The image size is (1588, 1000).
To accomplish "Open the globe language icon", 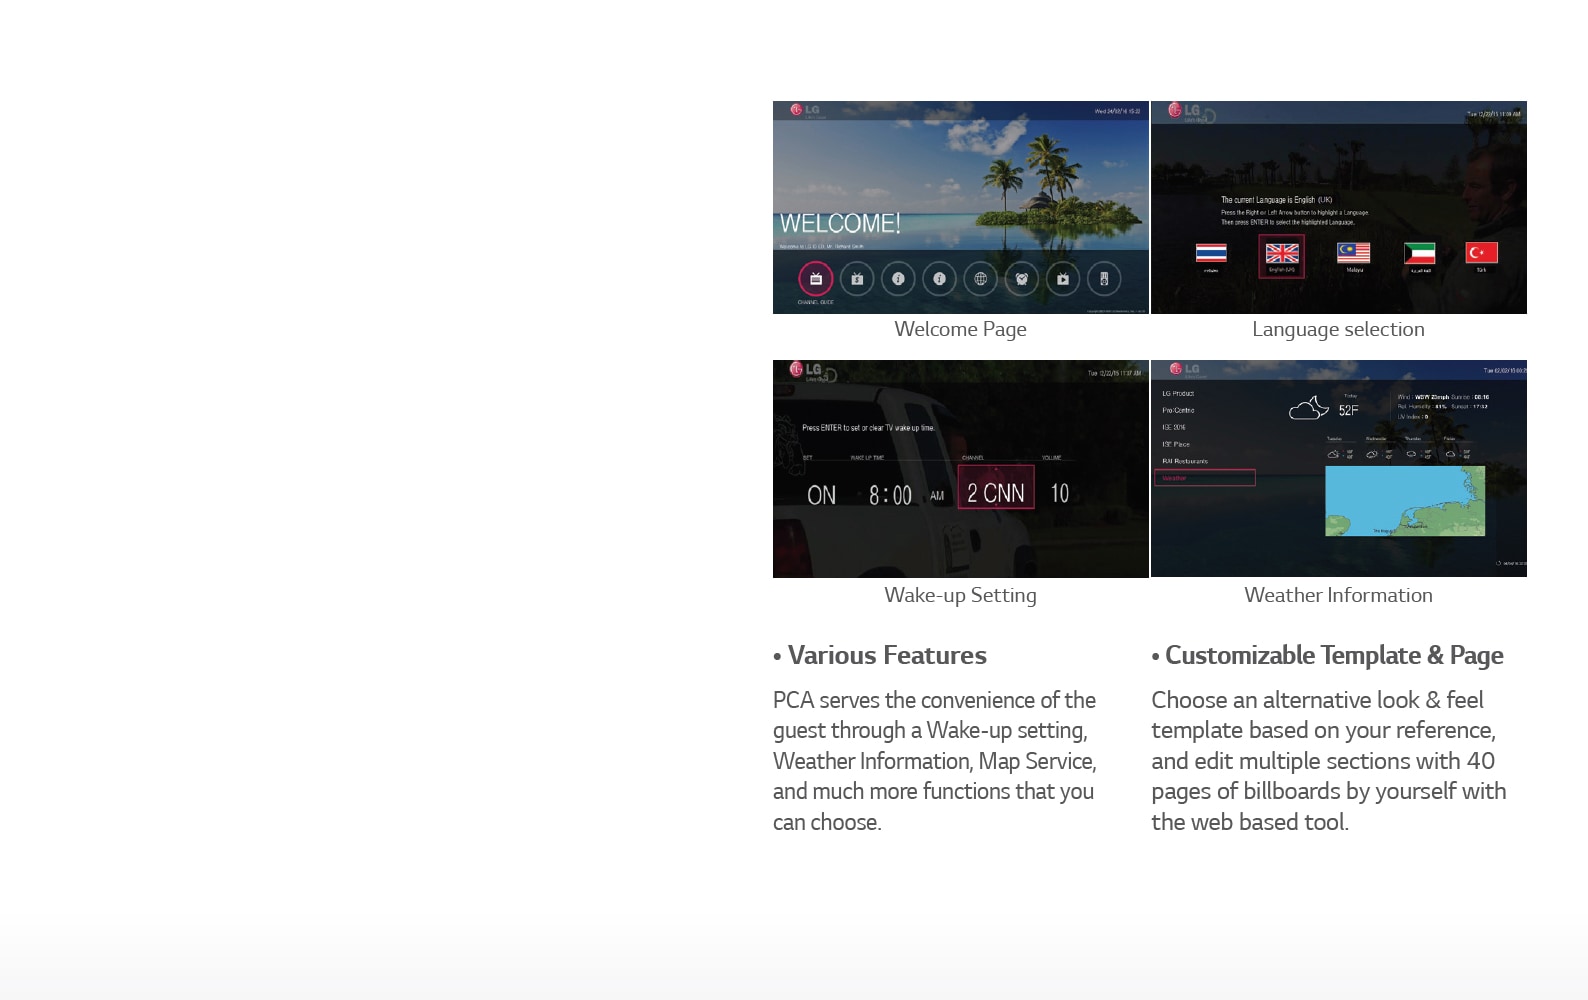I will point(980,279).
